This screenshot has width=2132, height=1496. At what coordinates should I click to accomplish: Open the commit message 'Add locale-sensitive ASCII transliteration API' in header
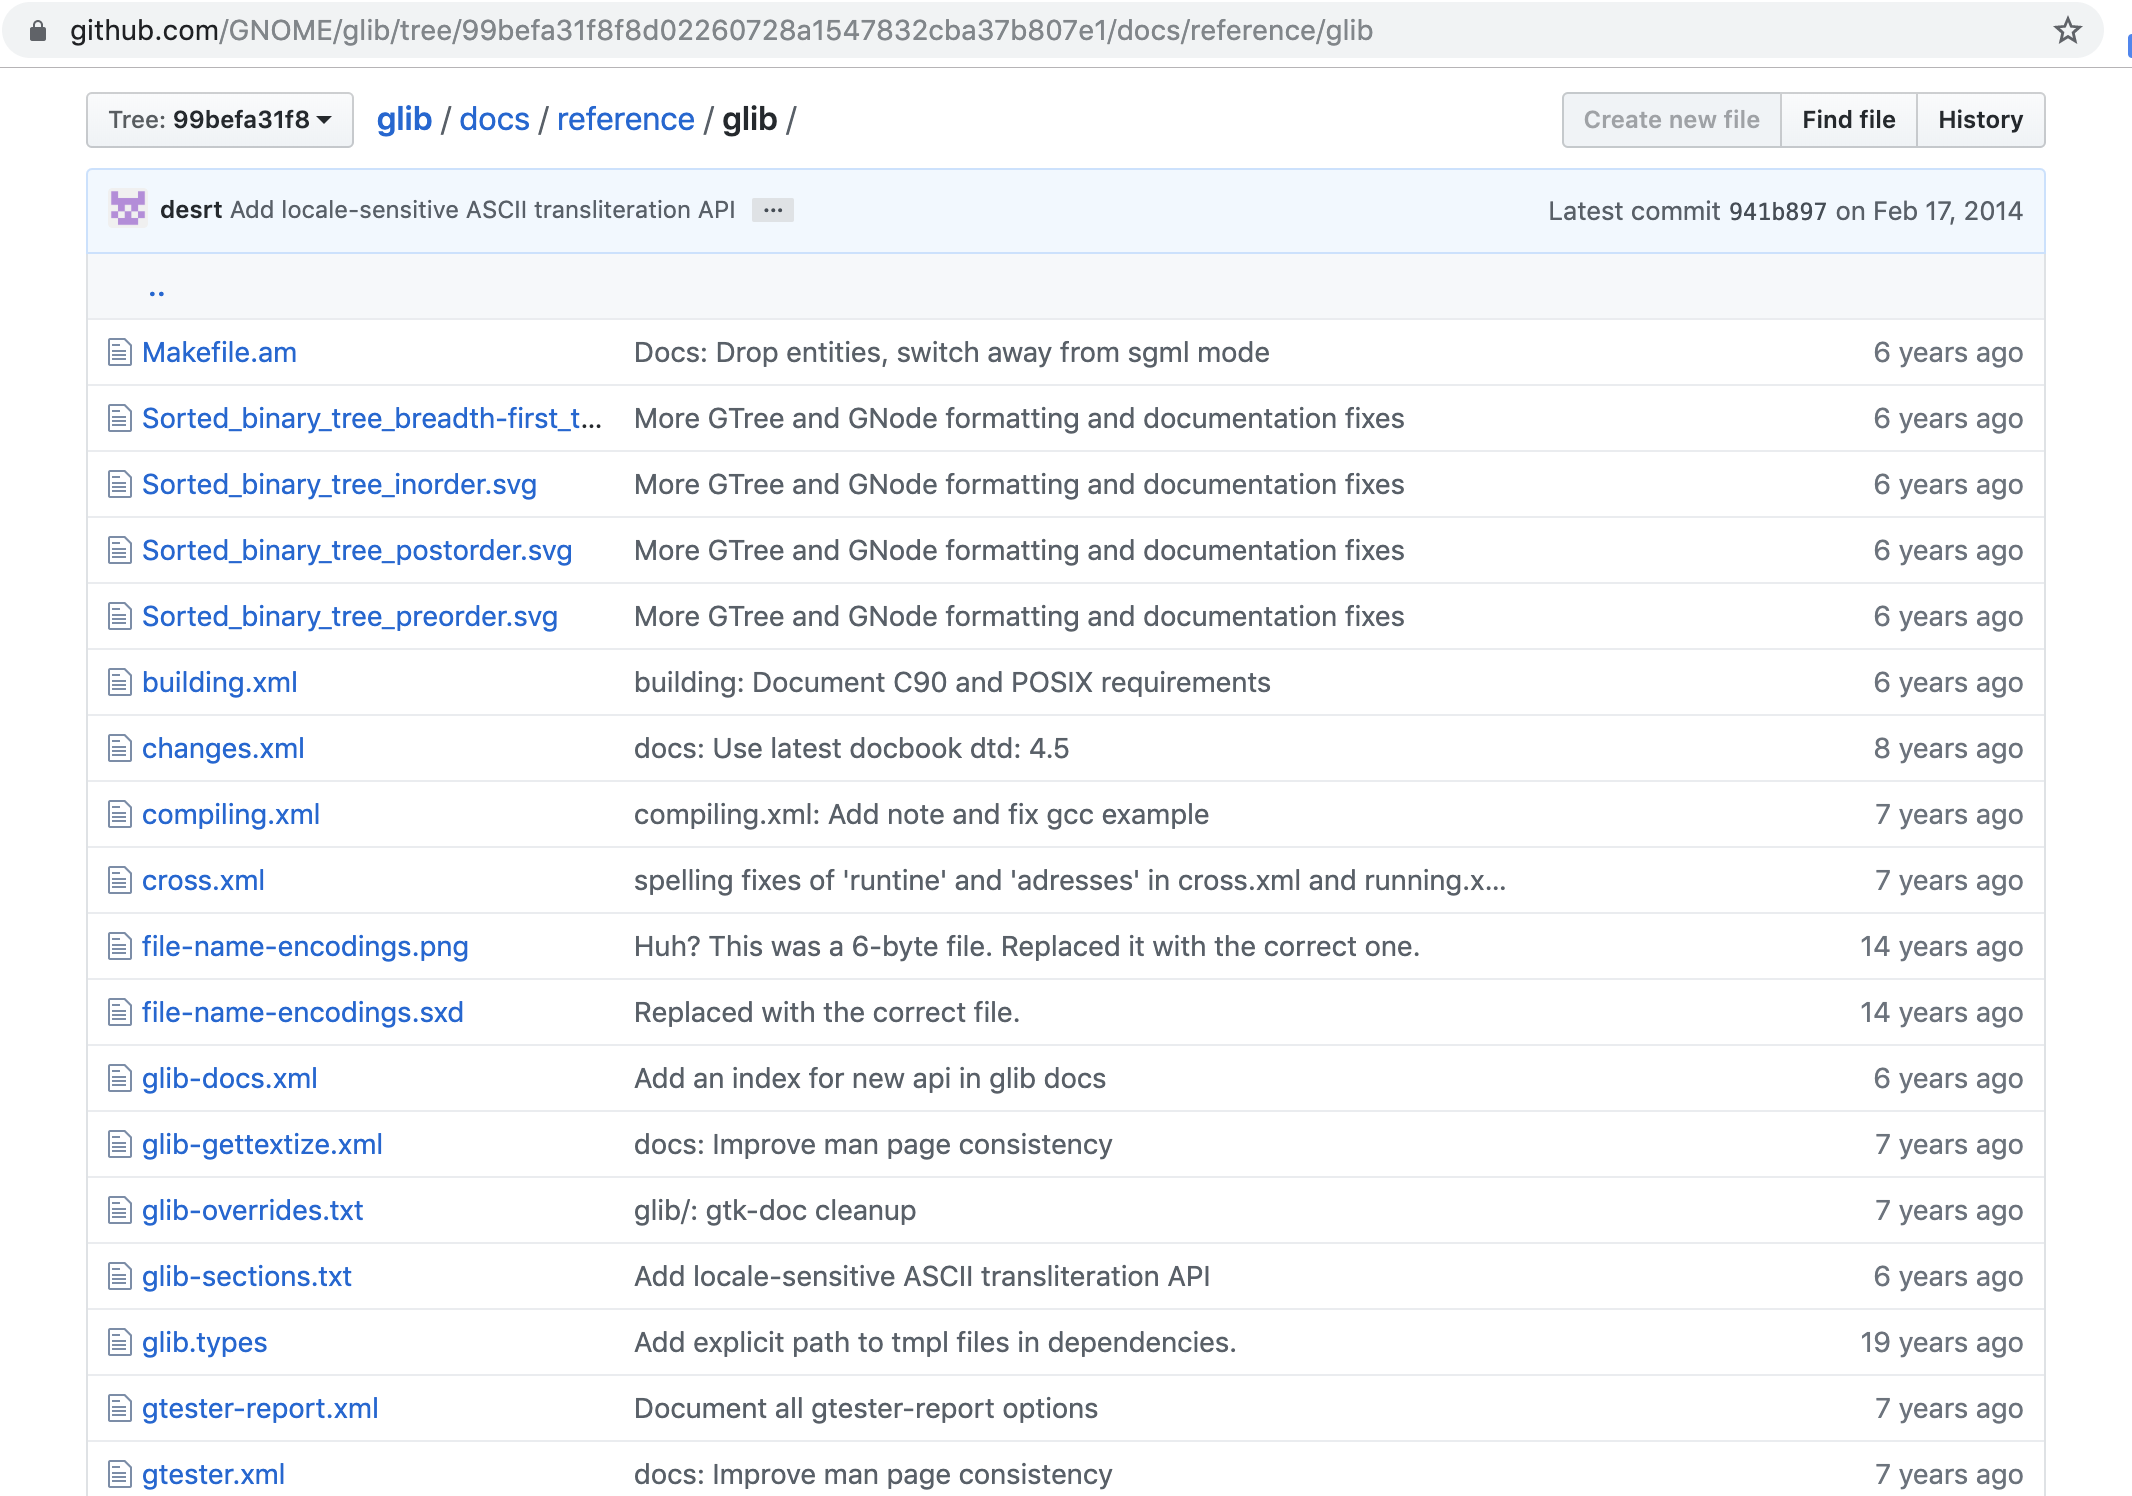point(483,210)
